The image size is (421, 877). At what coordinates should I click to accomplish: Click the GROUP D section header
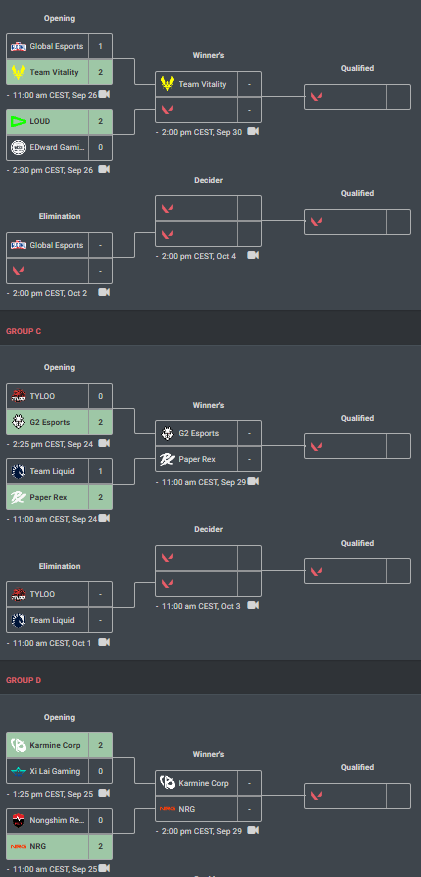(23, 680)
